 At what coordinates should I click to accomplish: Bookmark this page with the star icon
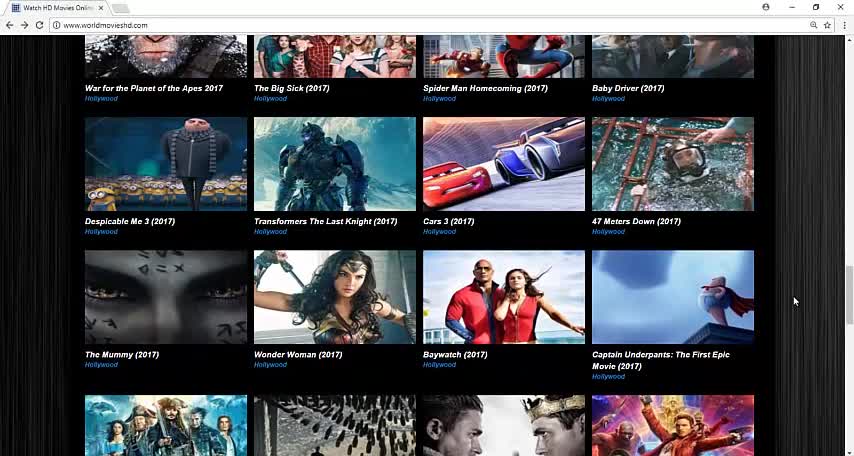point(827,25)
